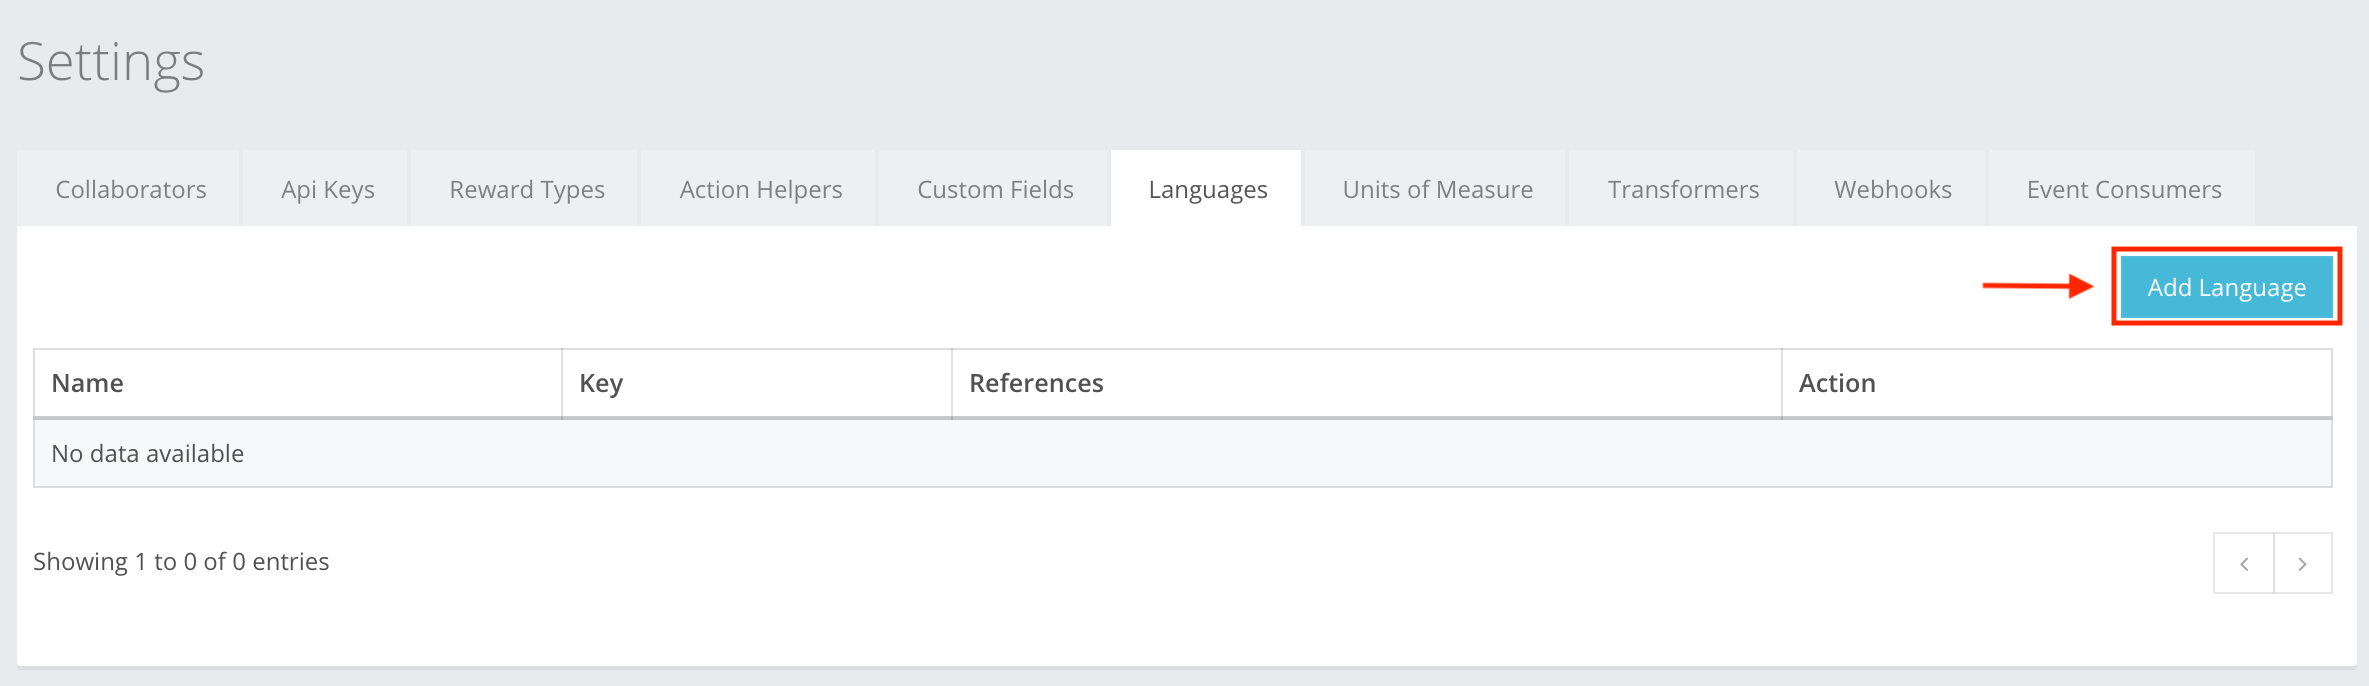Click the Action column header
Screen dimensions: 2369x686
tap(1837, 383)
